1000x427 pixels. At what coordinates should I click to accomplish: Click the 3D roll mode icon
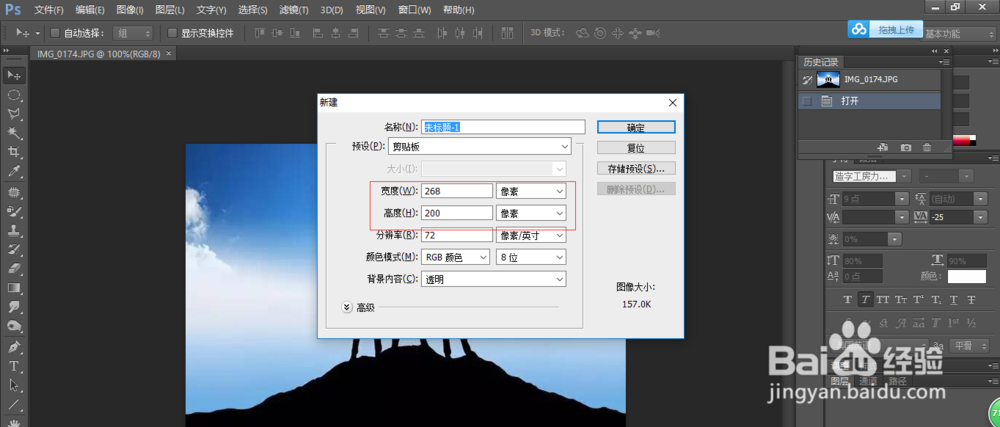599,33
